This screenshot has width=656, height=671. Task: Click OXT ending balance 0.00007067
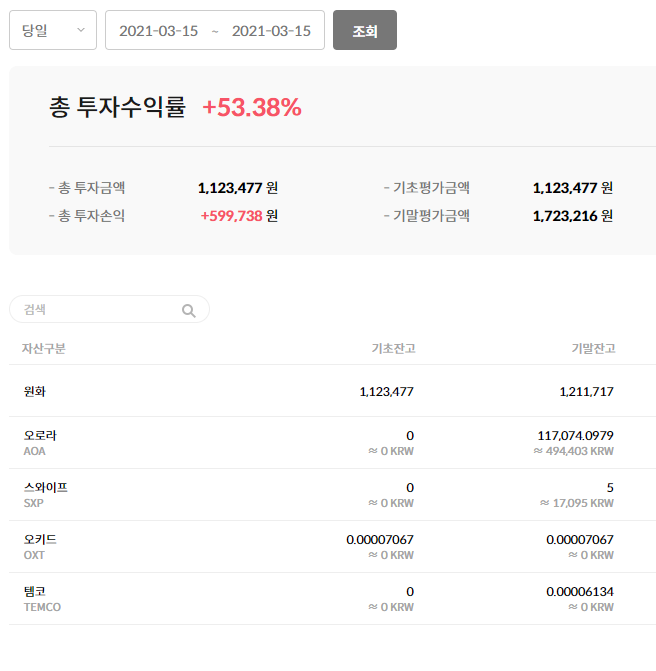580,540
